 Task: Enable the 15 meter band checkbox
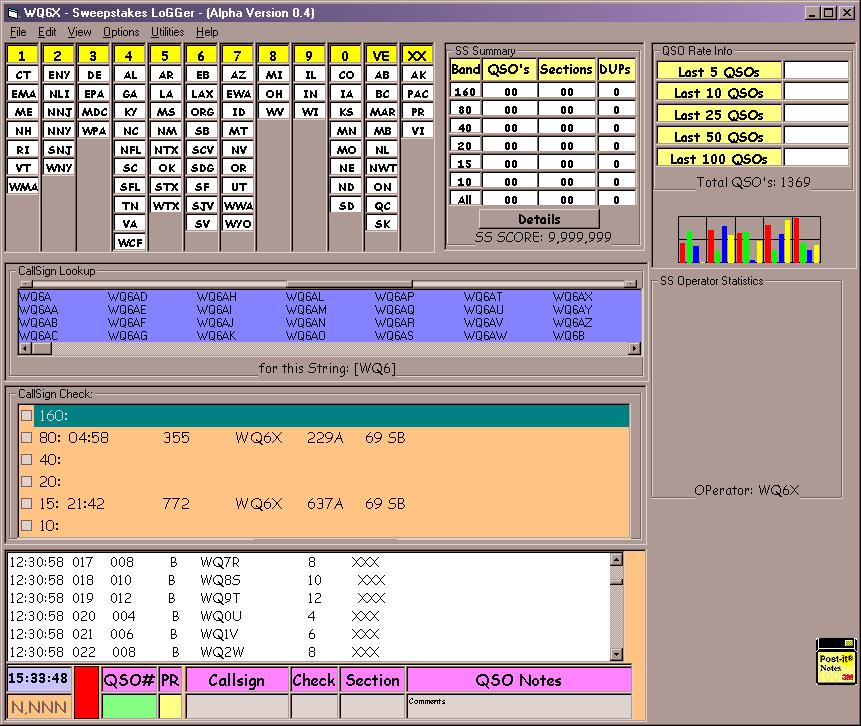click(x=27, y=504)
